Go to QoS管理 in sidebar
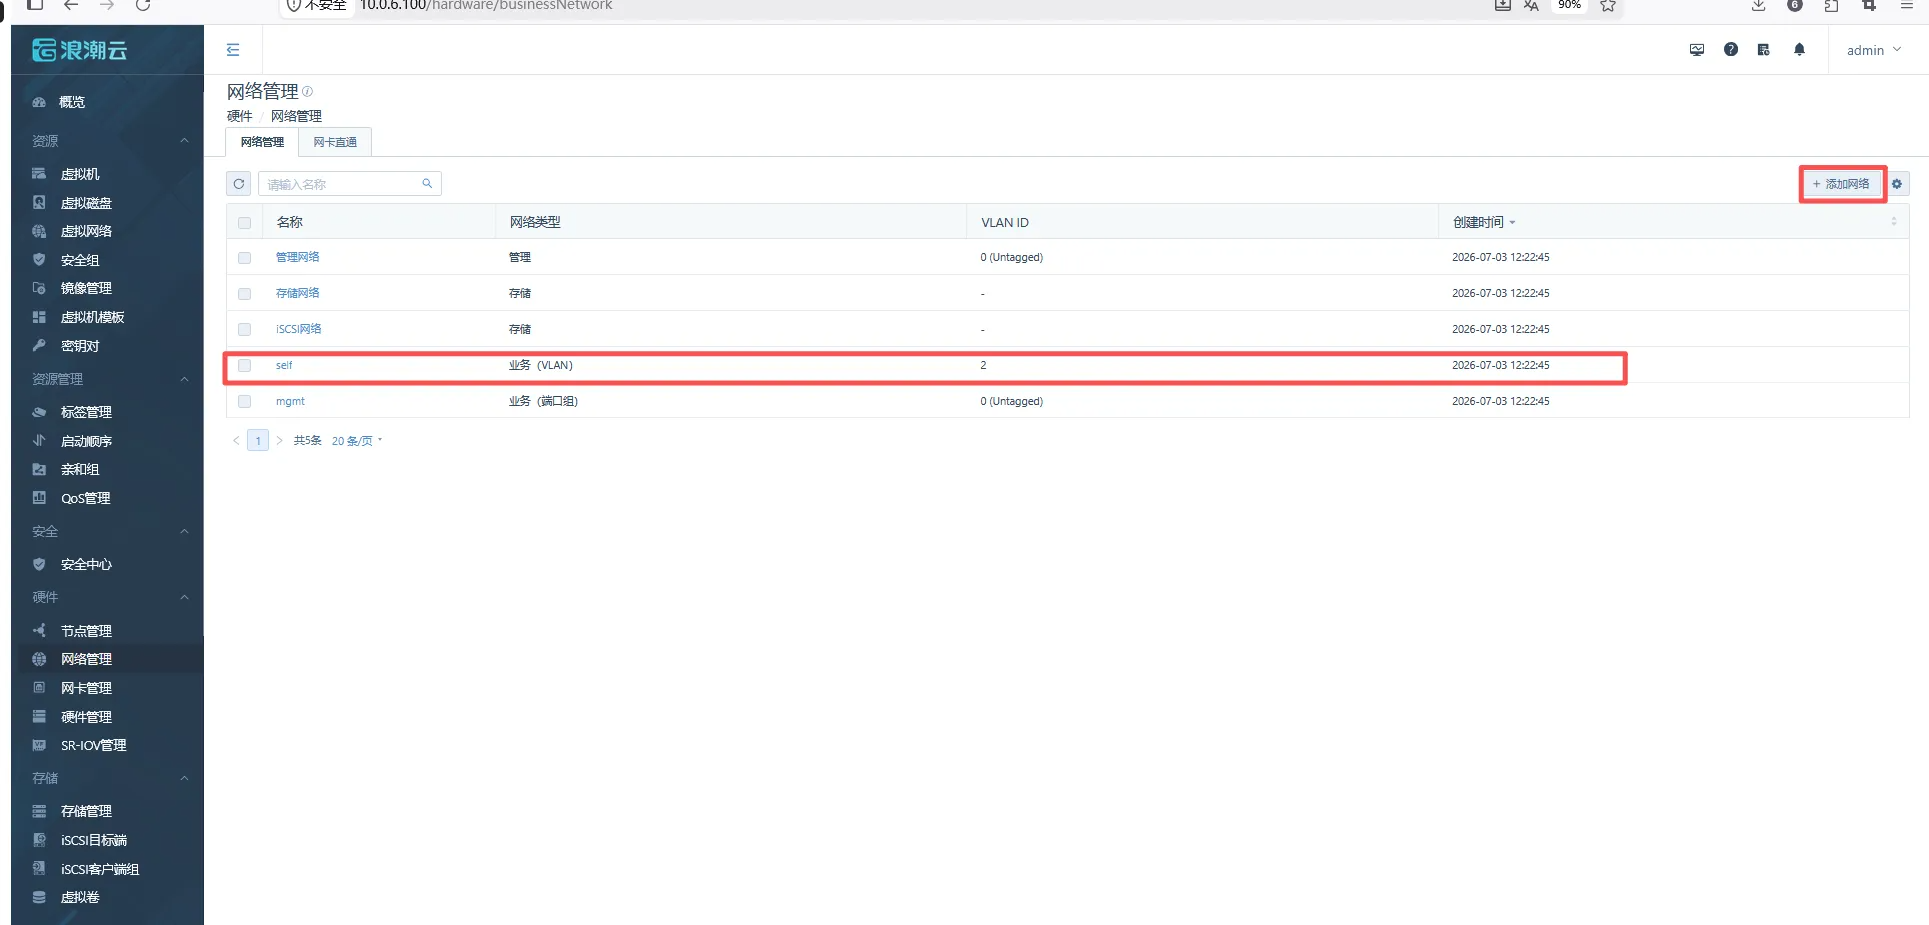 tap(85, 498)
